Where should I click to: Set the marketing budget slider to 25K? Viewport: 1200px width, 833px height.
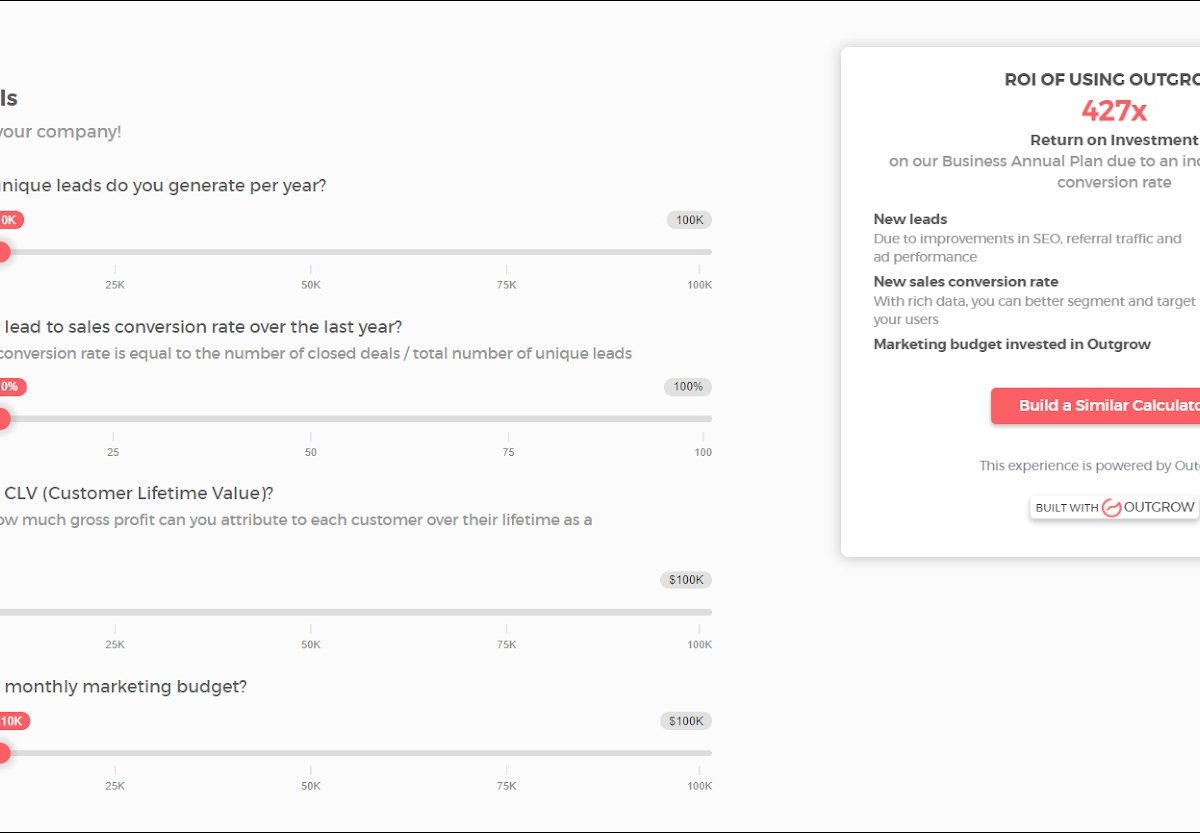coord(115,753)
